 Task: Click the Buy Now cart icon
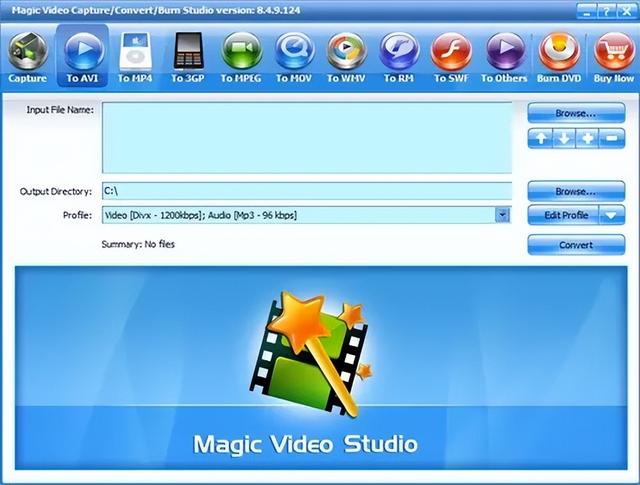(x=614, y=57)
